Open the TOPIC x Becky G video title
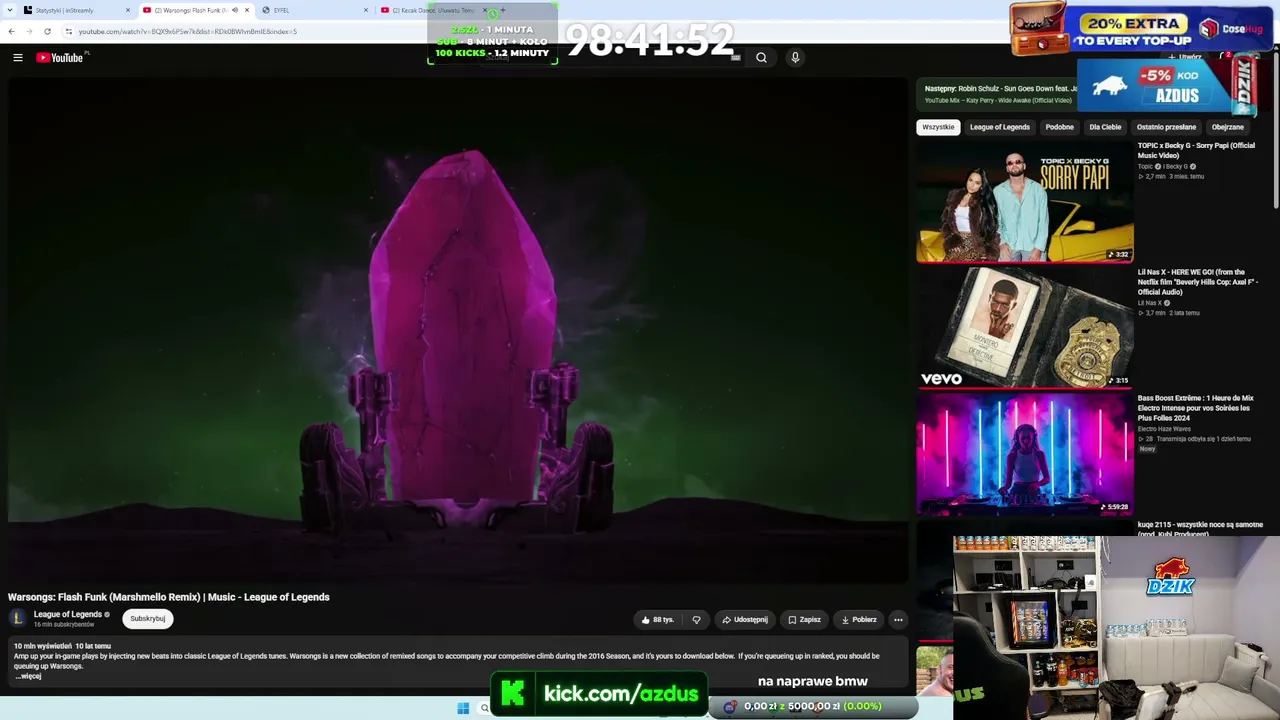This screenshot has width=1280, height=720. pos(1196,150)
